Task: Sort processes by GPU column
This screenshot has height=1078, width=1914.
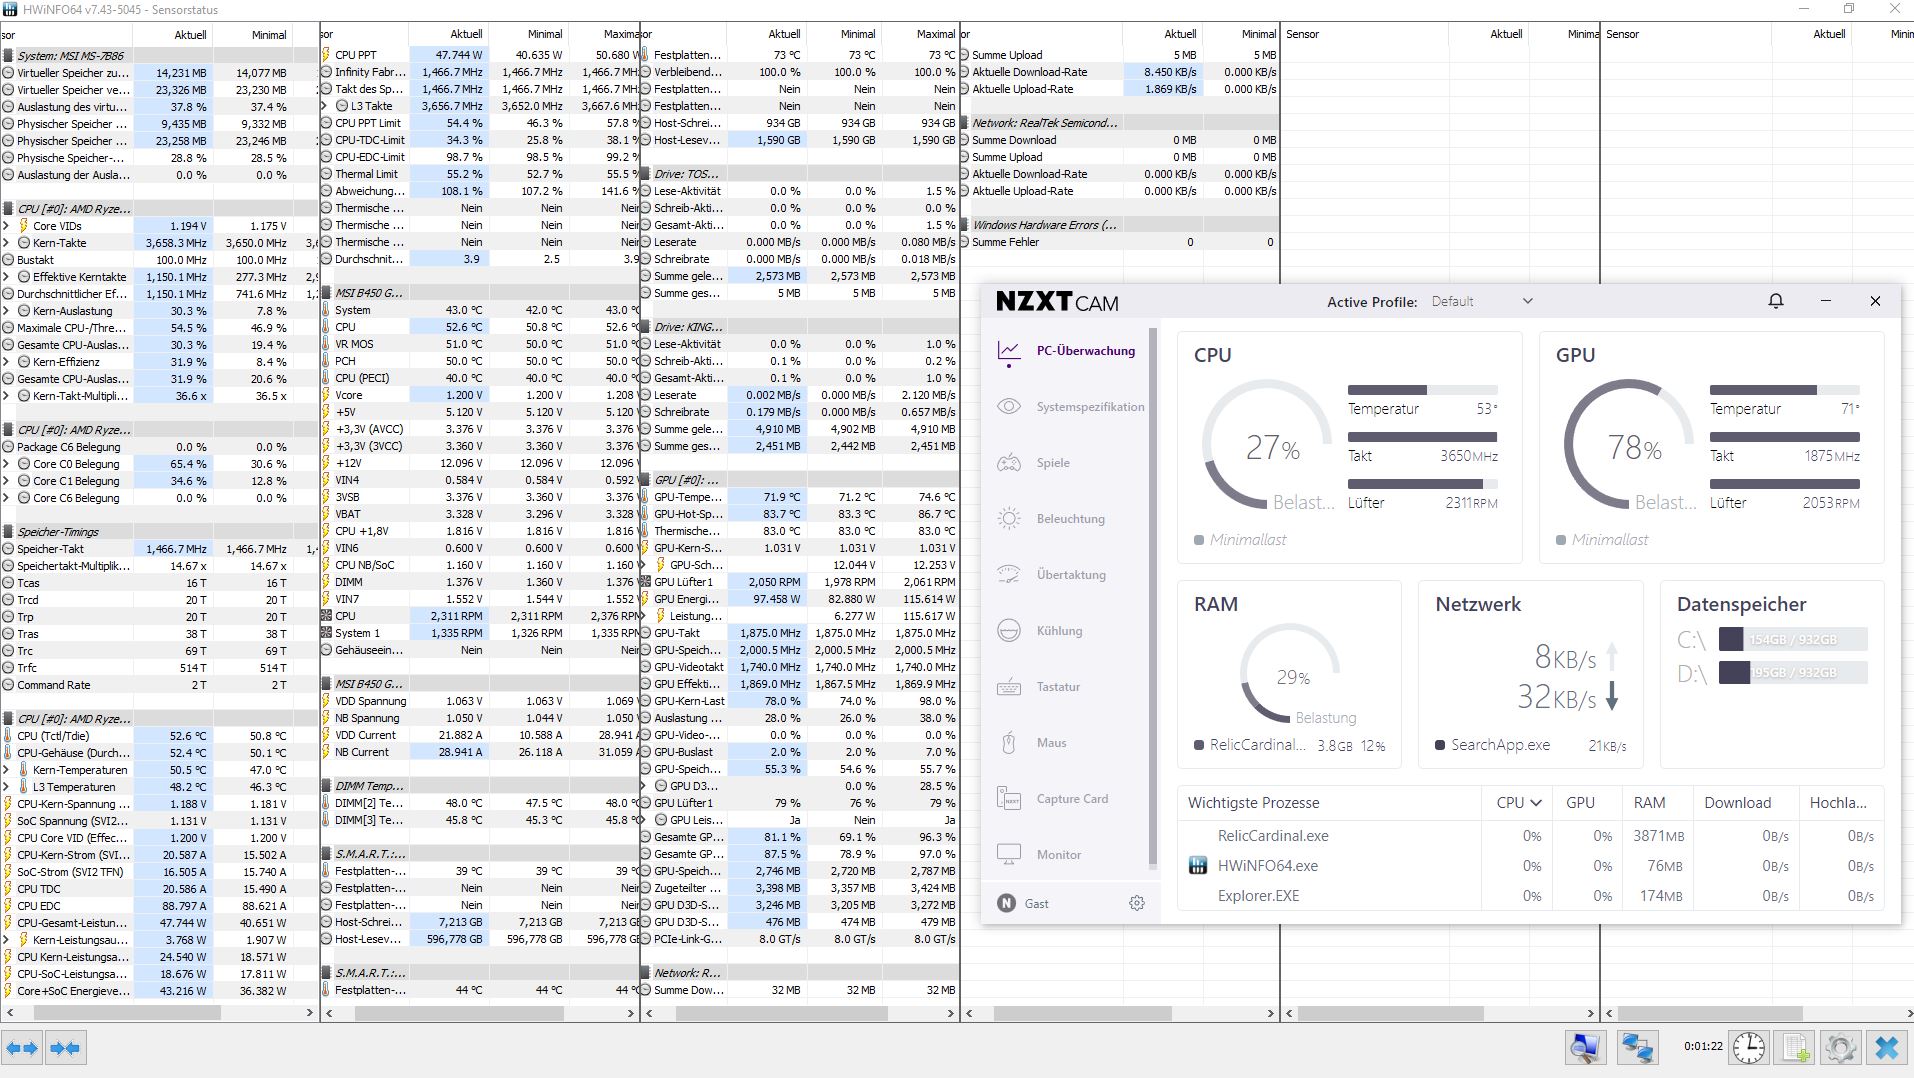Action: coord(1580,803)
